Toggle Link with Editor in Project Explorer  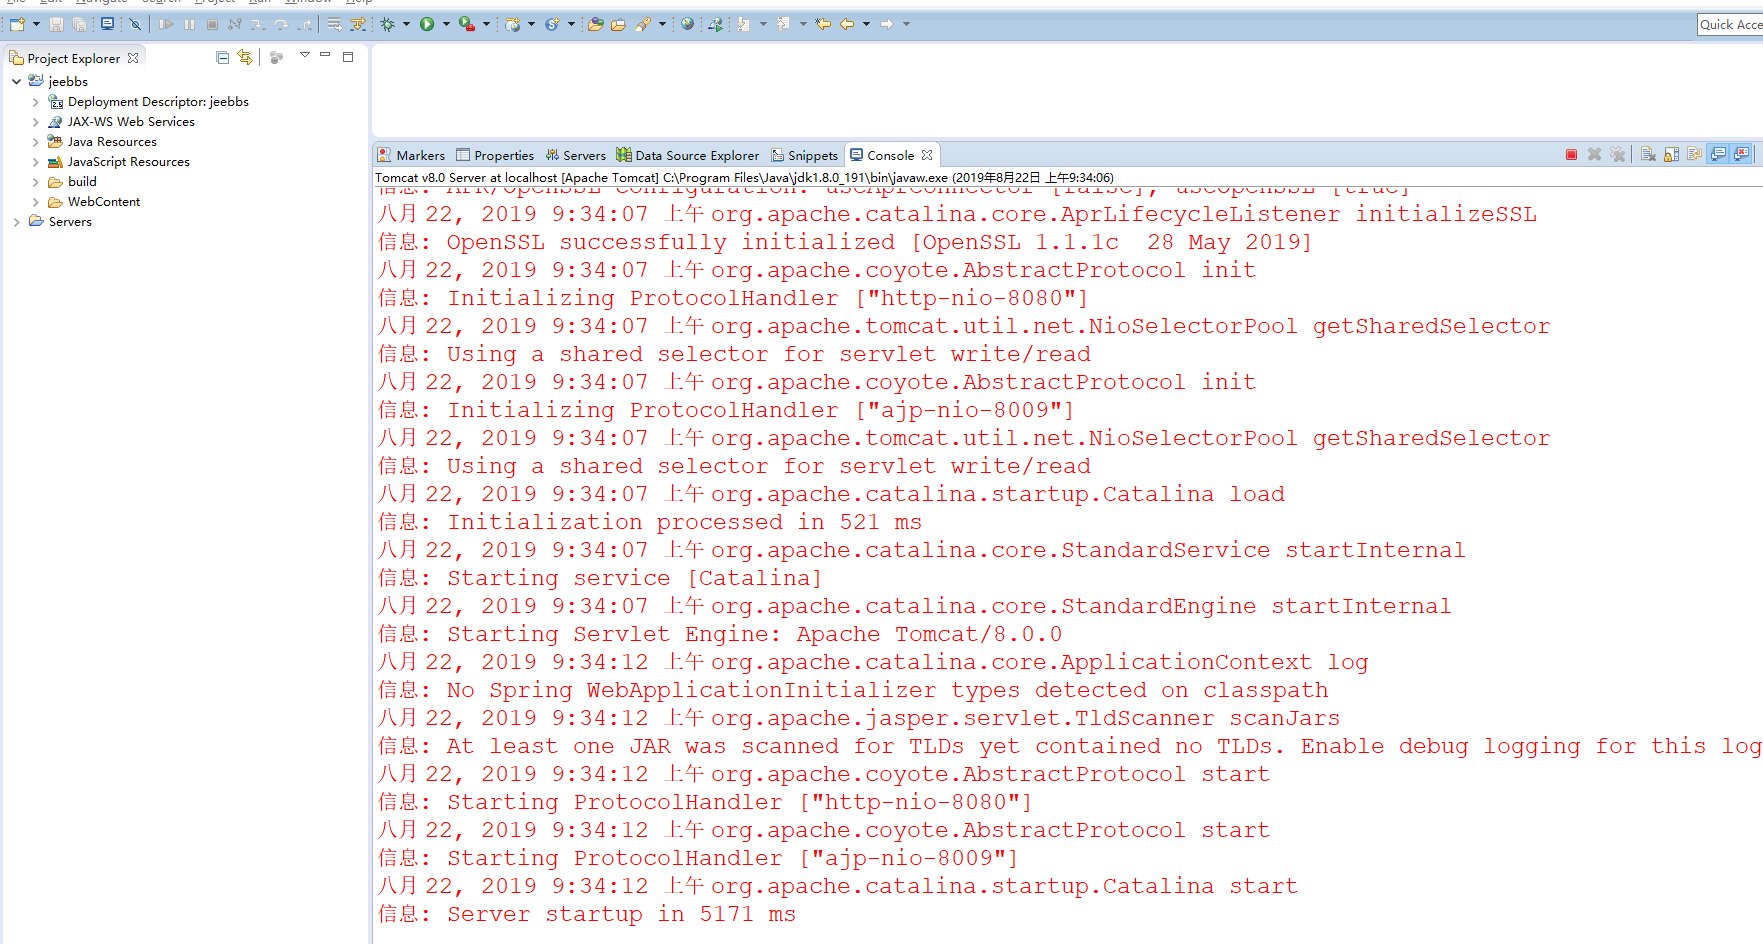click(245, 58)
